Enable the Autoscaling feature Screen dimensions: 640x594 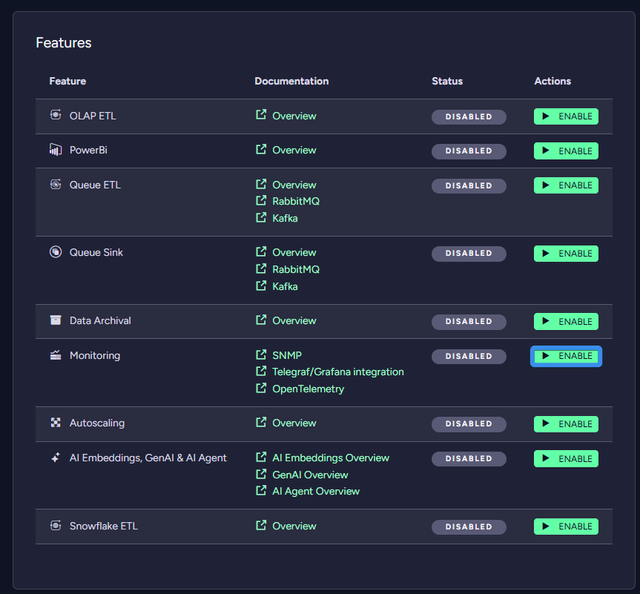click(566, 424)
